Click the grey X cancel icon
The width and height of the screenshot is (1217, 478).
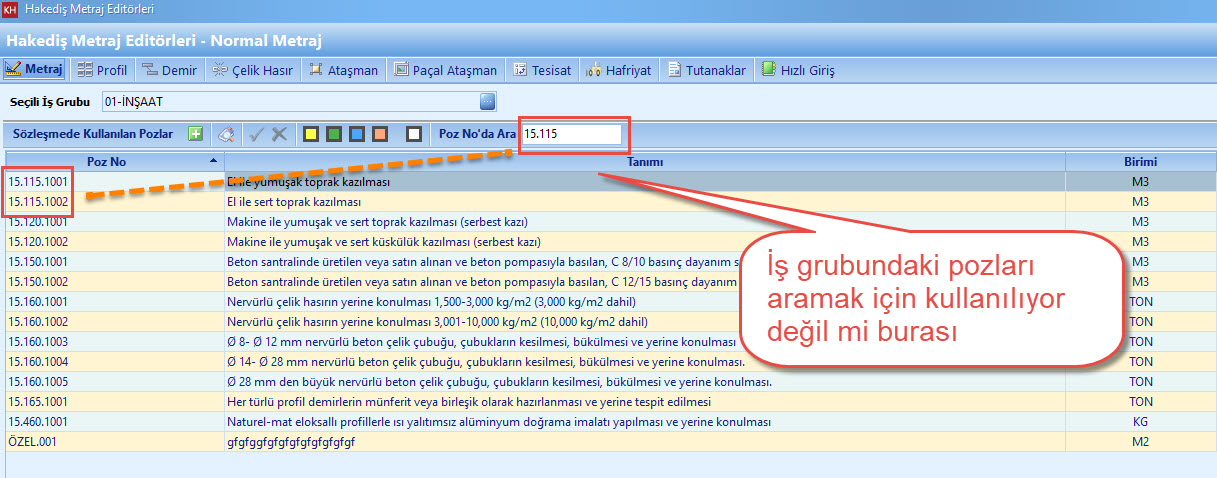280,134
